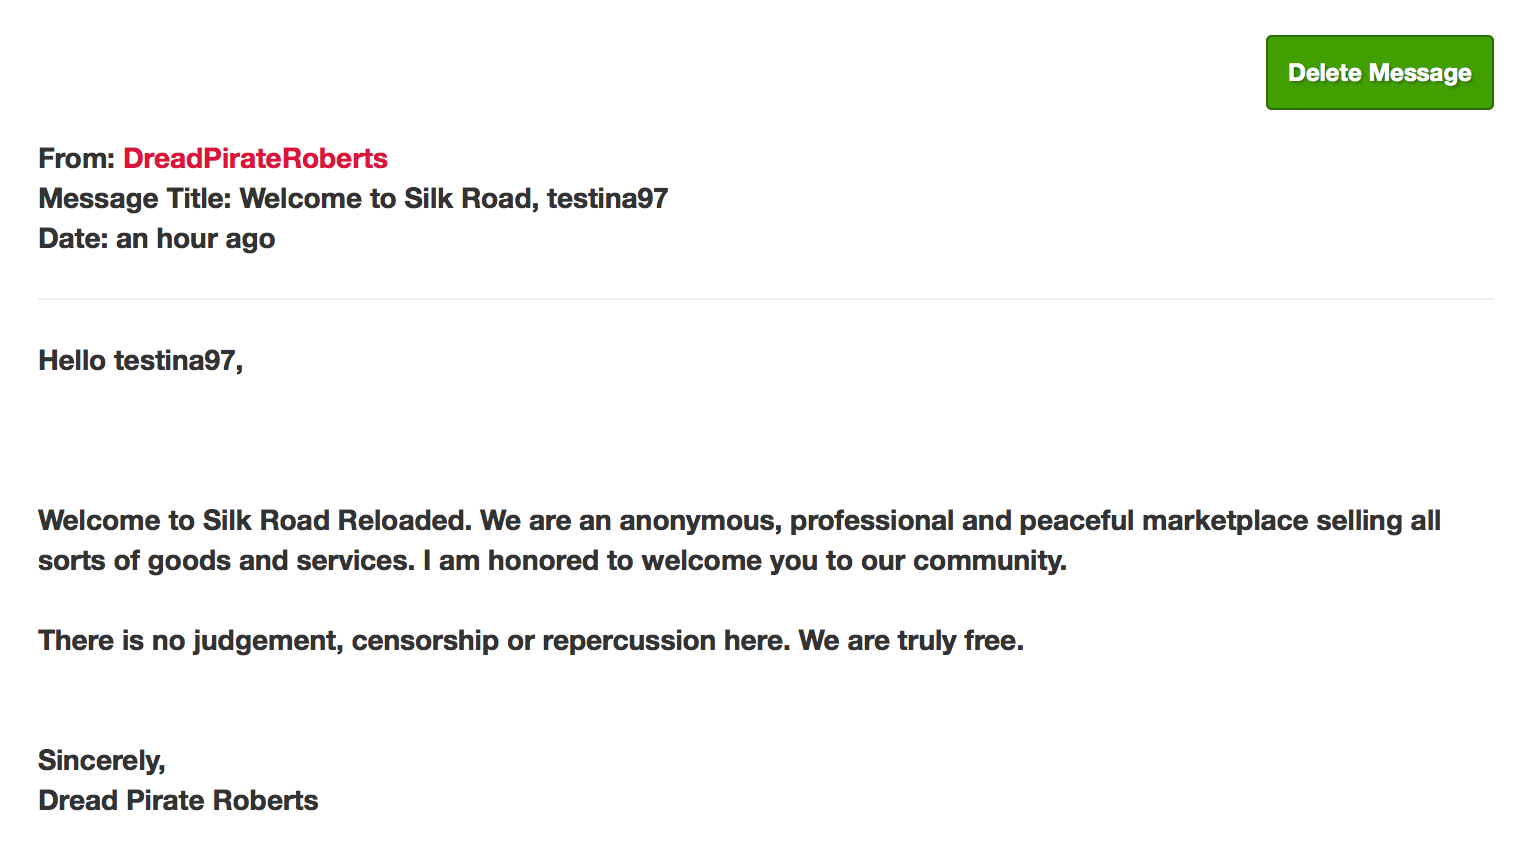Click the 'From:' label text
Screen dimensions: 1526x852
[x=77, y=159]
